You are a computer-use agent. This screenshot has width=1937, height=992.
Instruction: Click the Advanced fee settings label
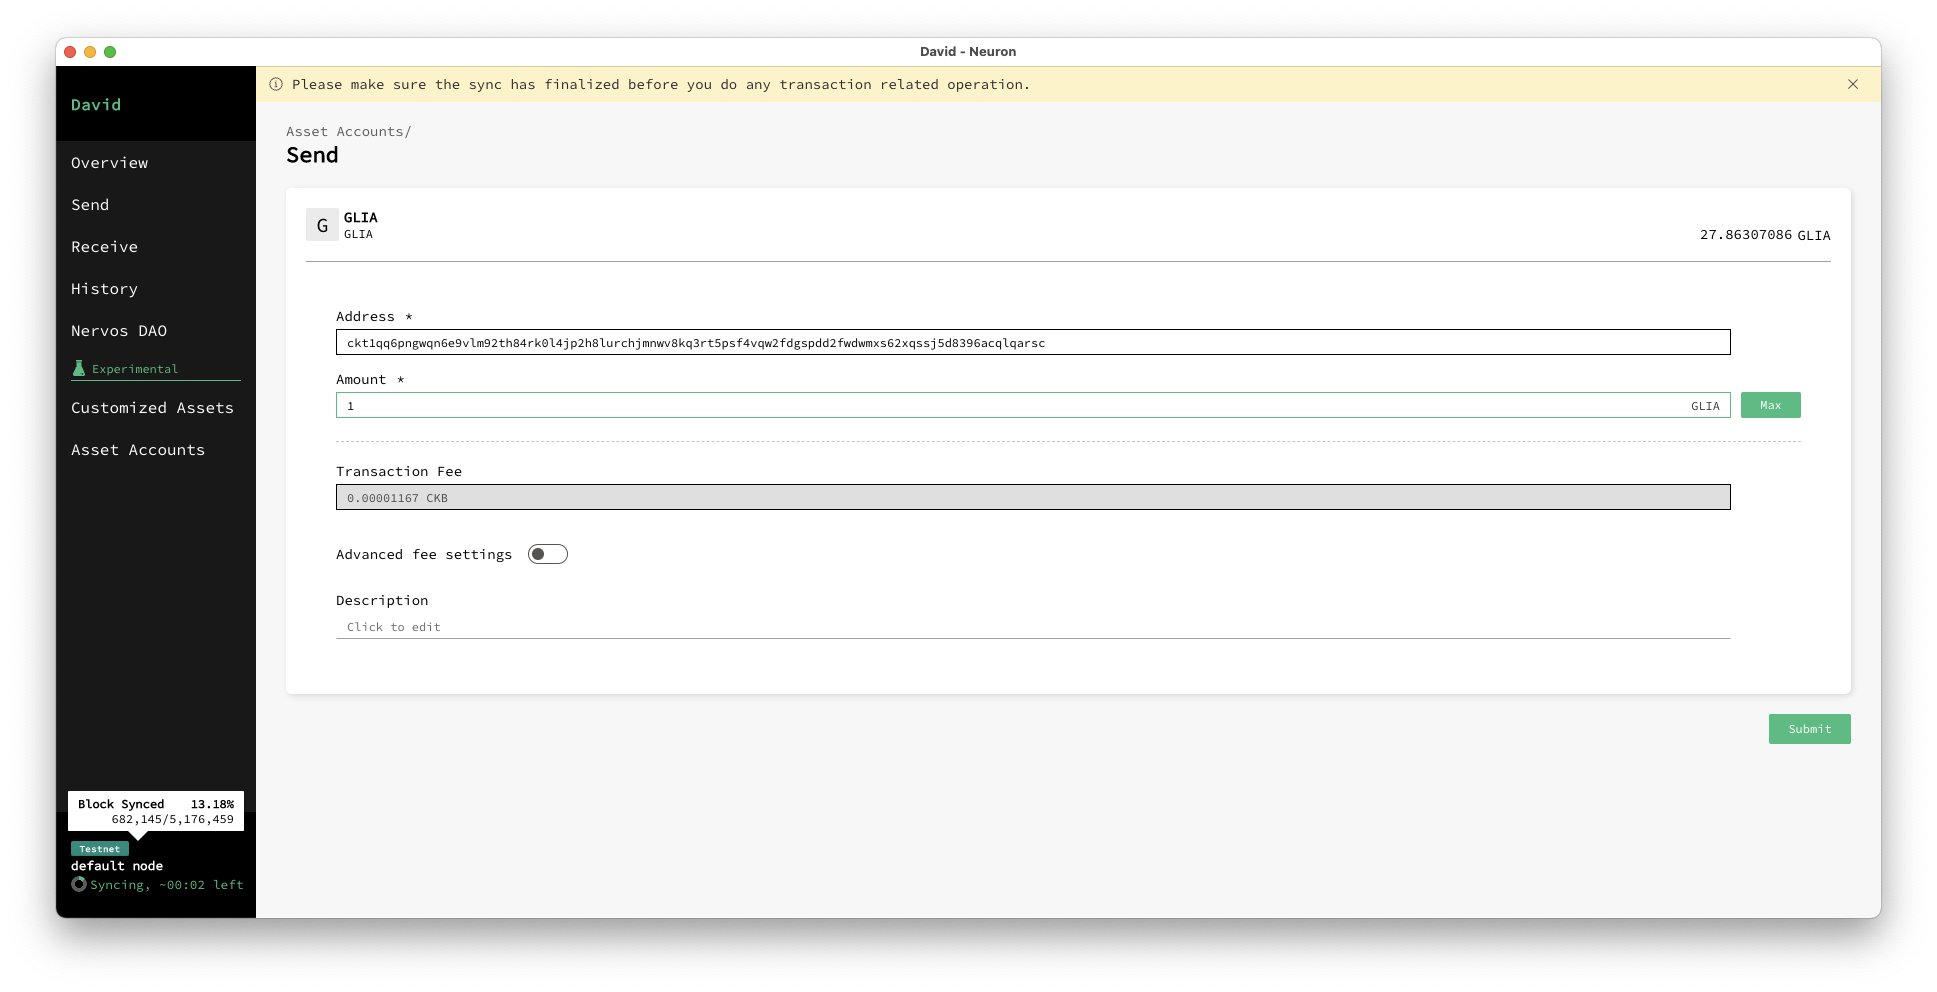(x=424, y=554)
